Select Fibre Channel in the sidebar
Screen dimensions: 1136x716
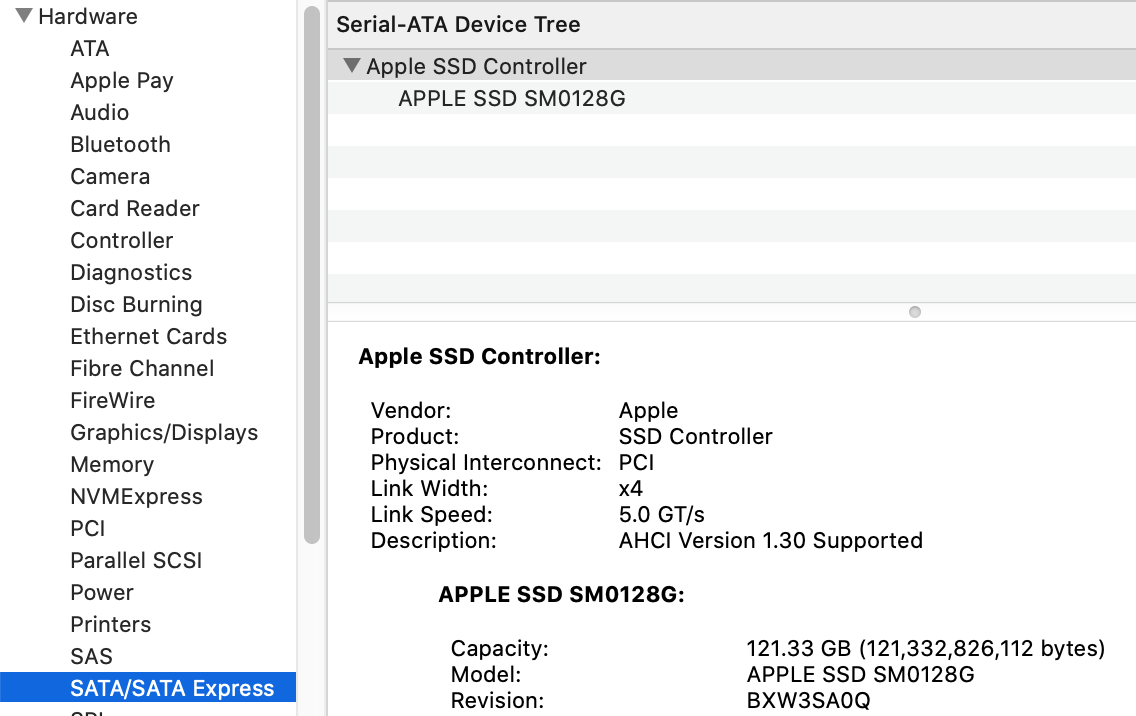click(x=142, y=368)
